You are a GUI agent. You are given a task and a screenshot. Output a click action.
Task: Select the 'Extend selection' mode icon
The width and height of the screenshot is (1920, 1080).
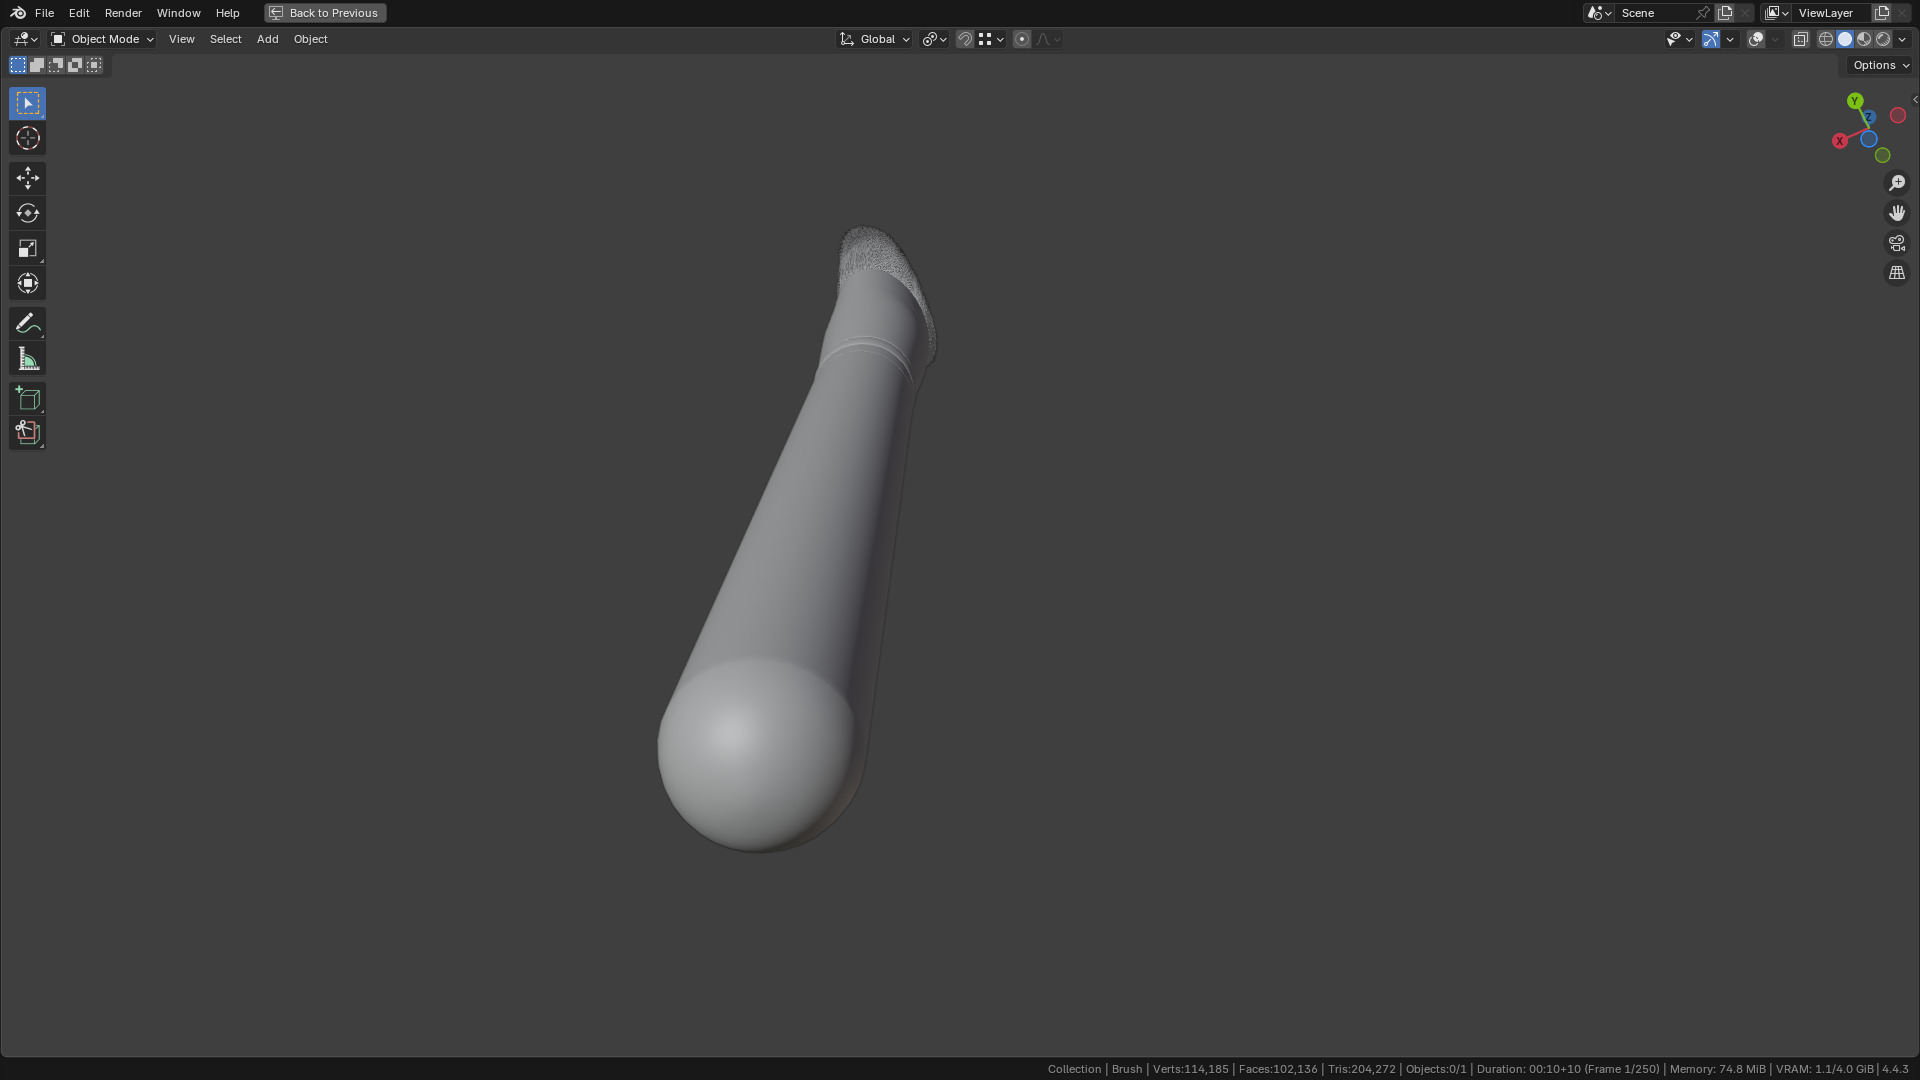click(37, 65)
